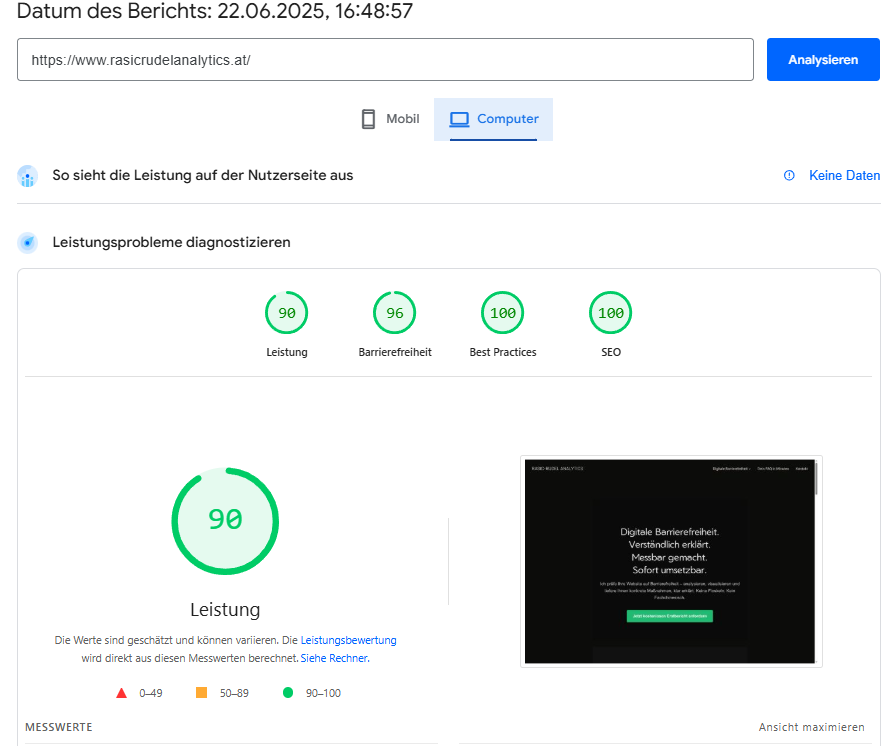This screenshot has height=746, width=889.
Task: Click 'So sieht die Leistung auf der Nutzerseite aus'
Action: [202, 176]
